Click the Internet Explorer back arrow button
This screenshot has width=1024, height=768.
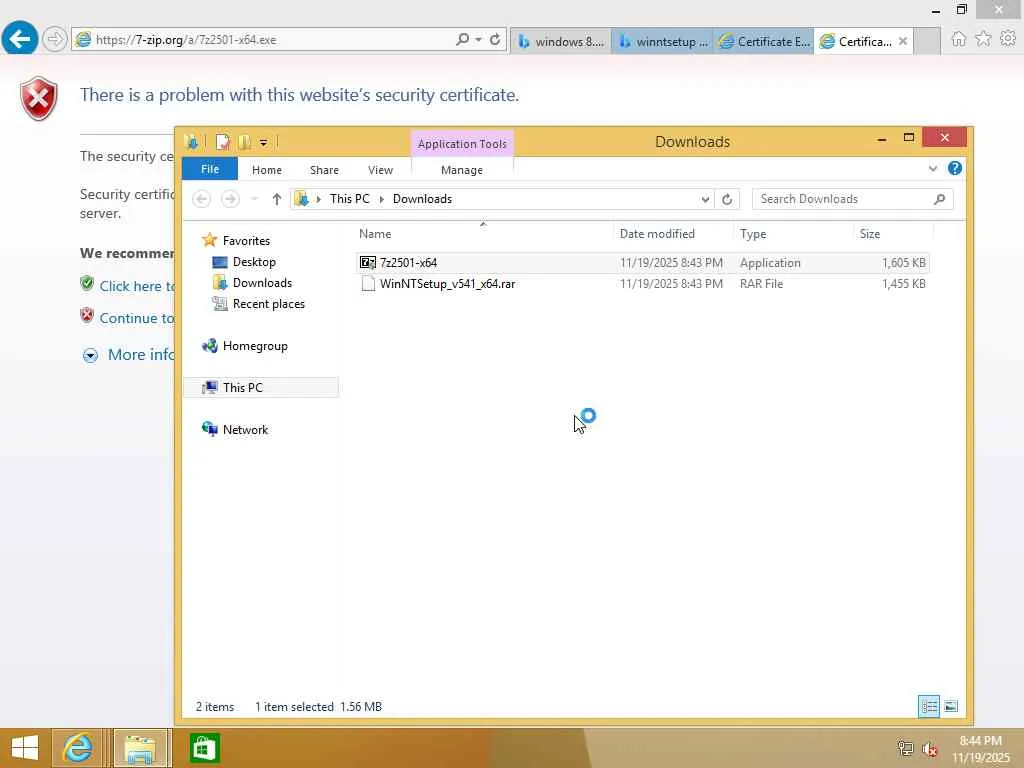[x=20, y=39]
